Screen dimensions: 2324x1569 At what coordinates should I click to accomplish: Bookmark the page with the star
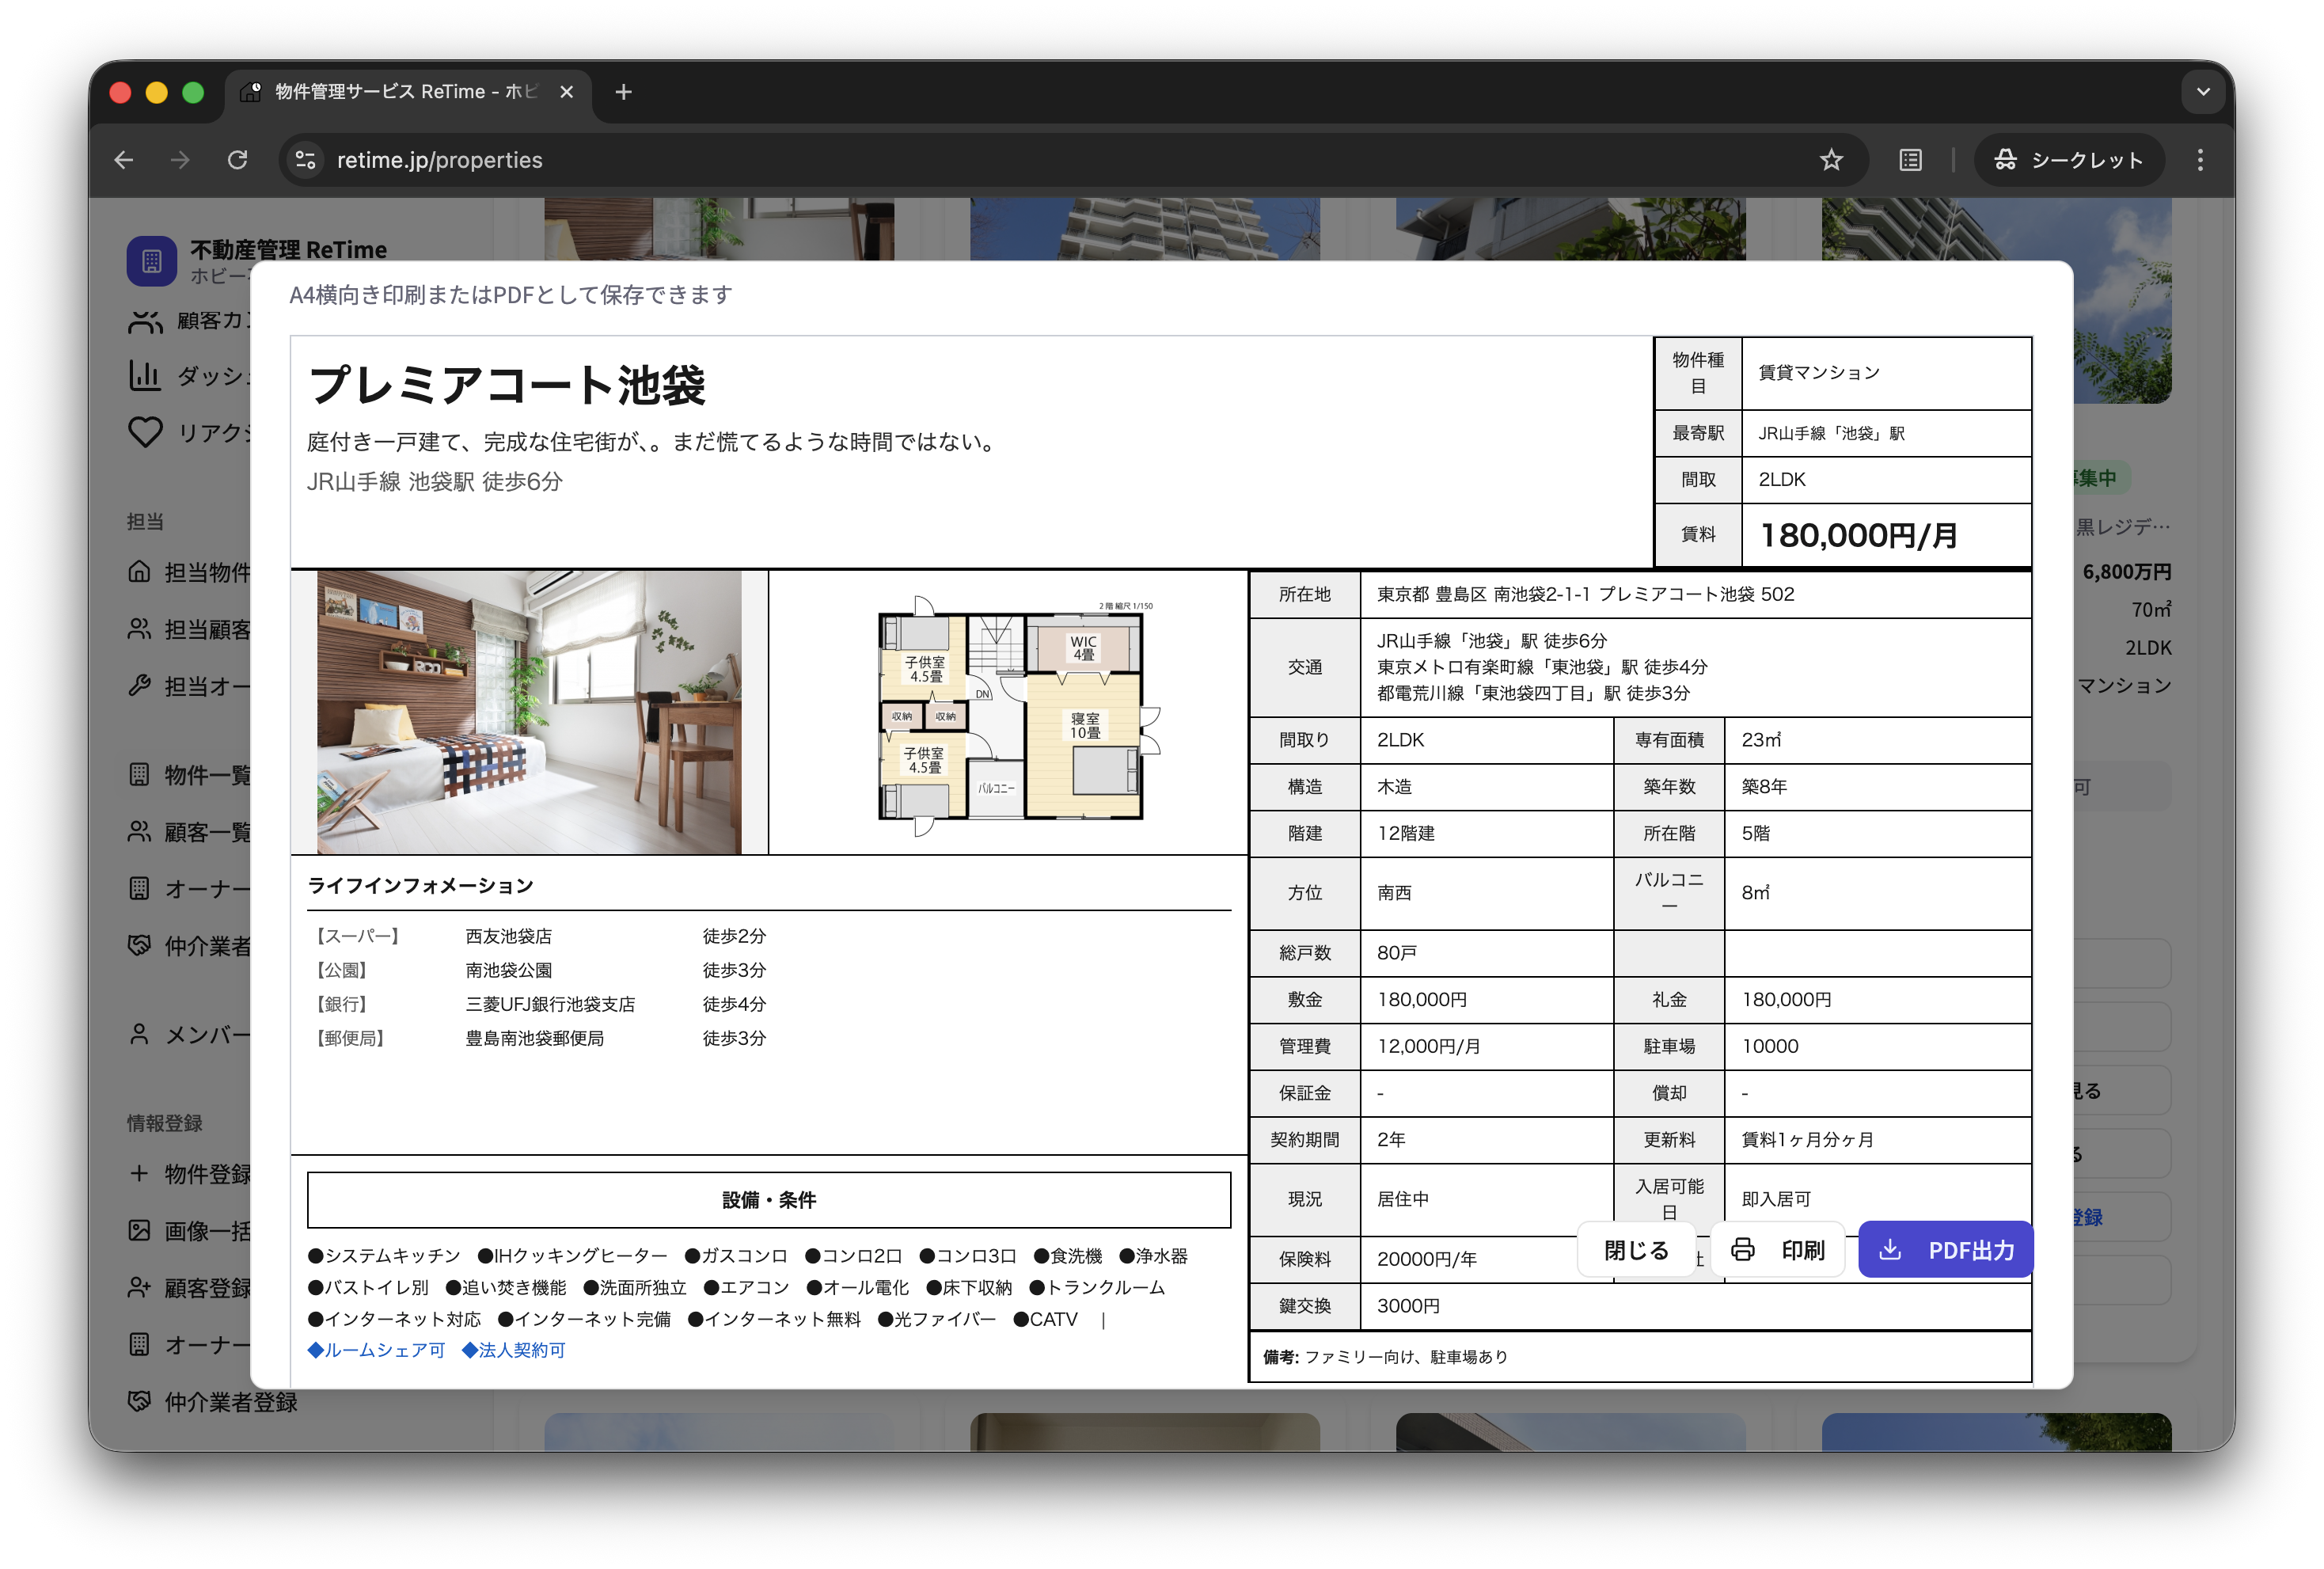(1831, 160)
